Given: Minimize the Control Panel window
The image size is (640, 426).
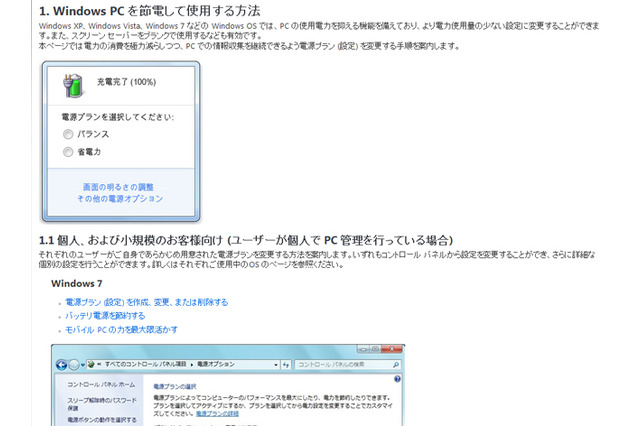Looking at the screenshot, I should [363, 349].
